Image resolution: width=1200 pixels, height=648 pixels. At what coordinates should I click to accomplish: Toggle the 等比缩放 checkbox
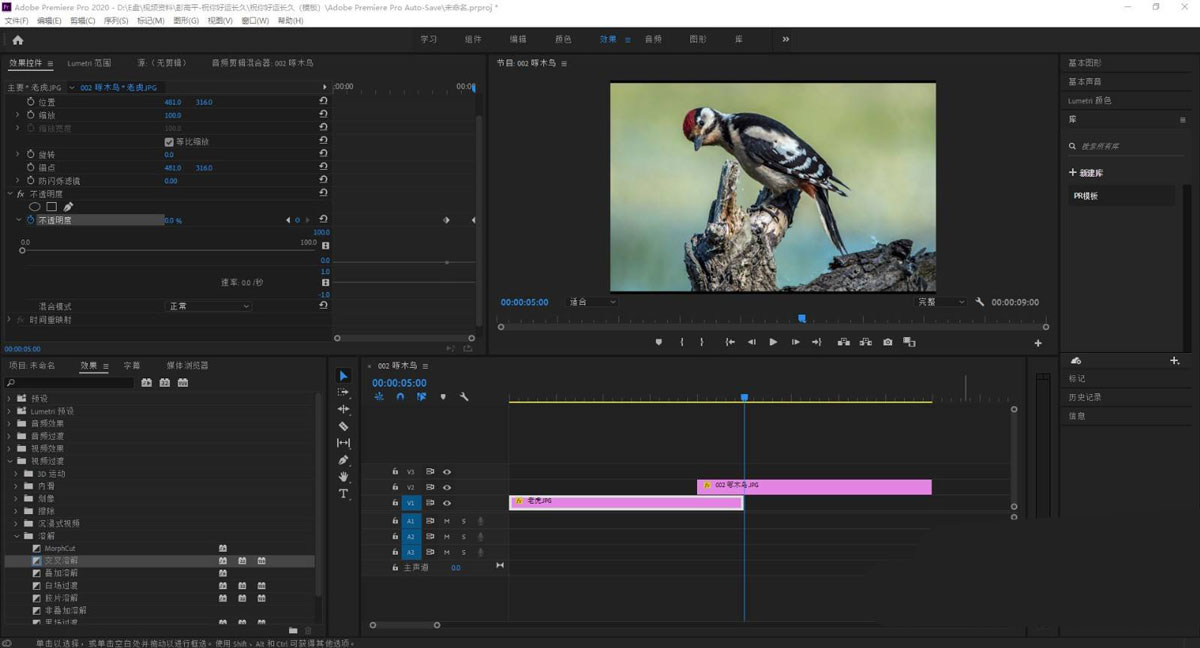[x=169, y=142]
